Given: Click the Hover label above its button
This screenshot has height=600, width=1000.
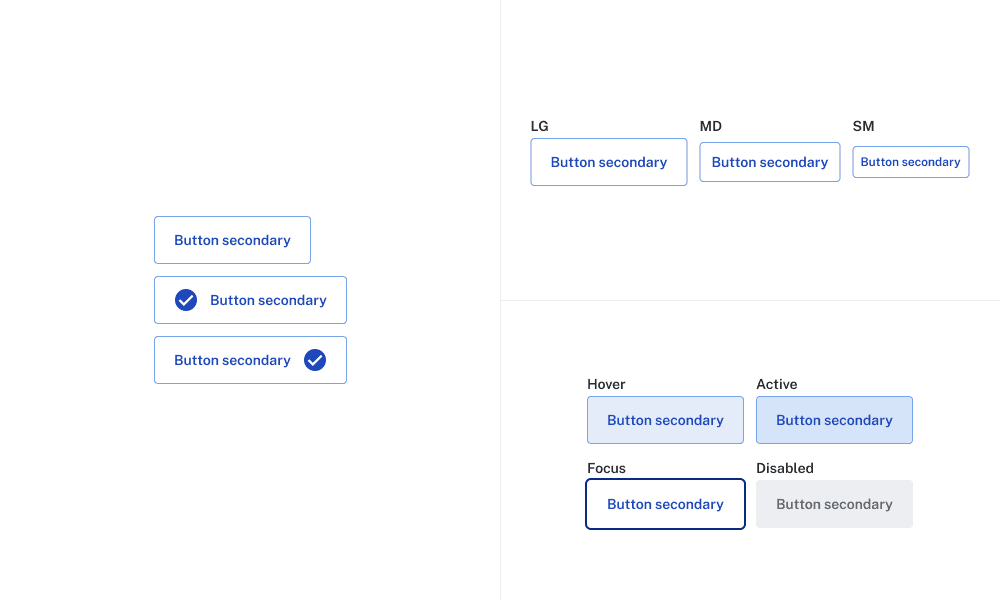Looking at the screenshot, I should point(605,384).
